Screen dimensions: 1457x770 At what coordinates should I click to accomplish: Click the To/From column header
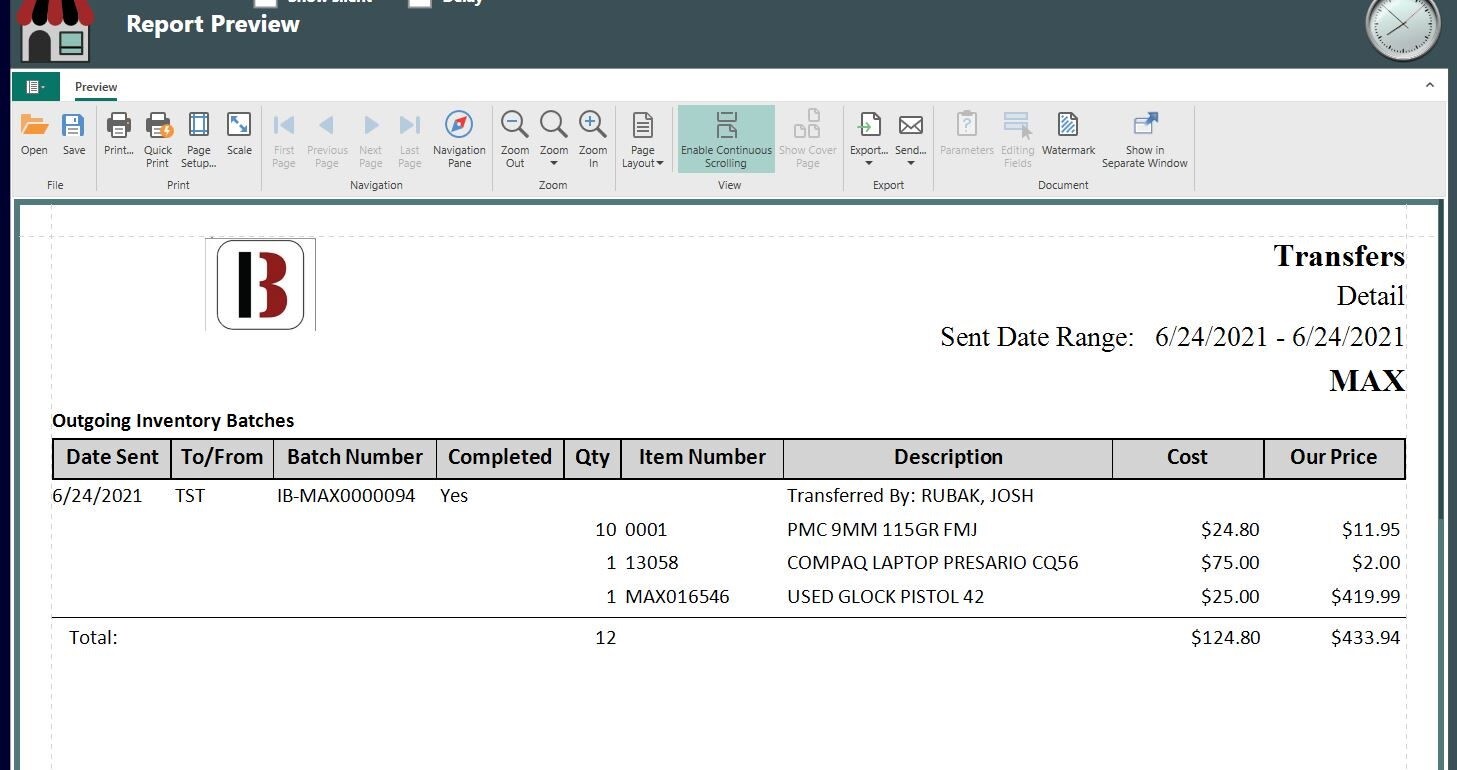pyautogui.click(x=221, y=458)
